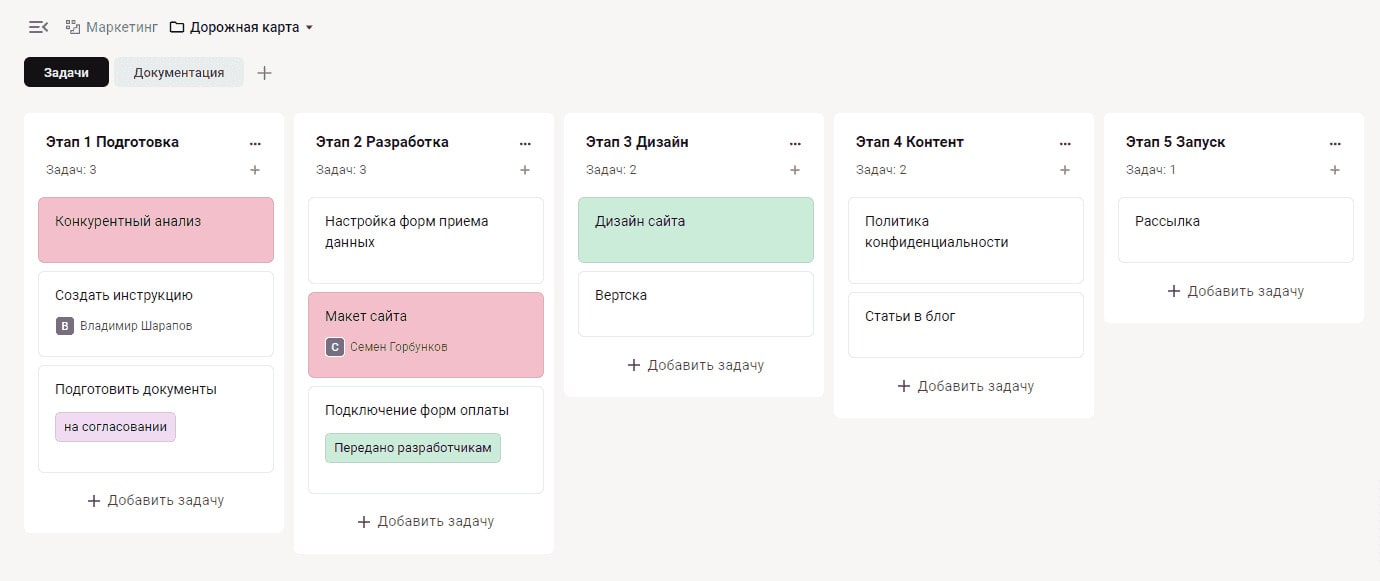This screenshot has width=1380, height=581.
Task: Click plus icon in Этап 1 Подготовка header
Action: [255, 170]
